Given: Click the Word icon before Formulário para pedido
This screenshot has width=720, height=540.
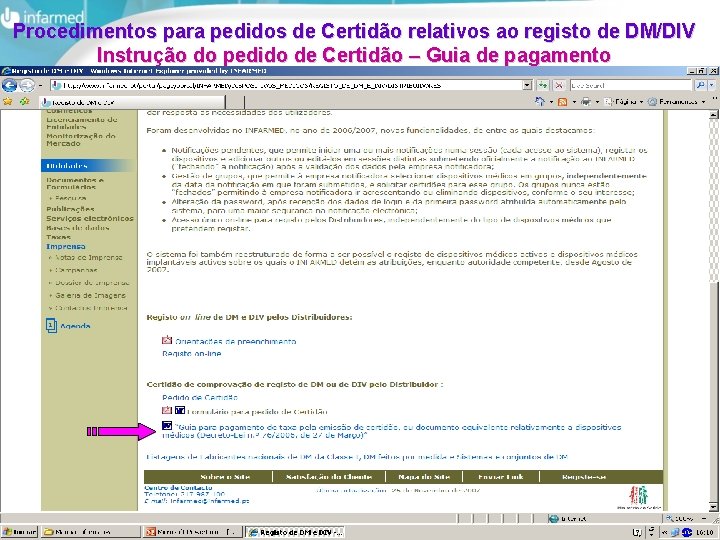Looking at the screenshot, I should pos(180,410).
